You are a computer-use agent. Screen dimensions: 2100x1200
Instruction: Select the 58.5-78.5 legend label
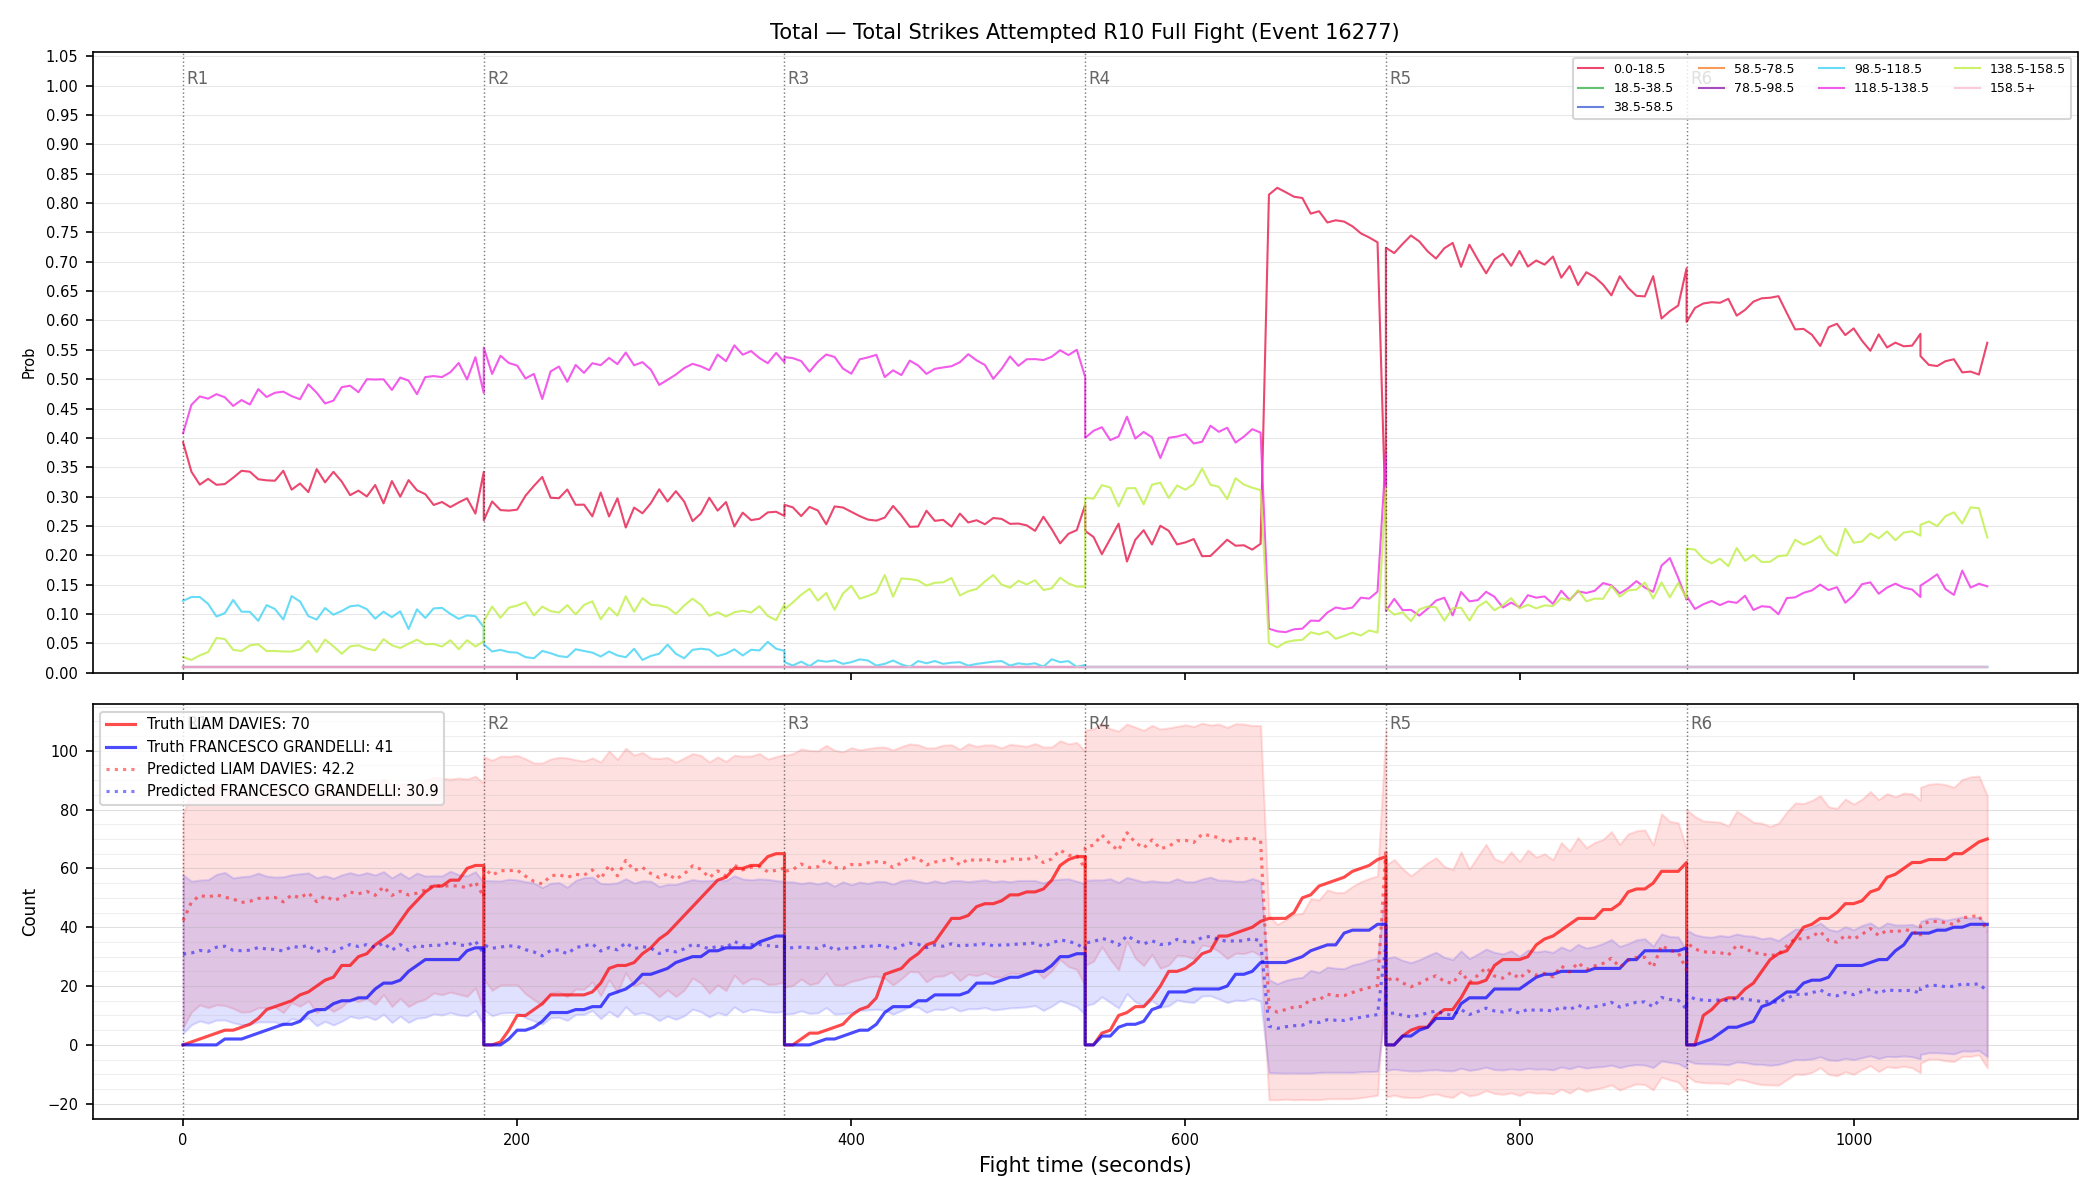pyautogui.click(x=1764, y=69)
